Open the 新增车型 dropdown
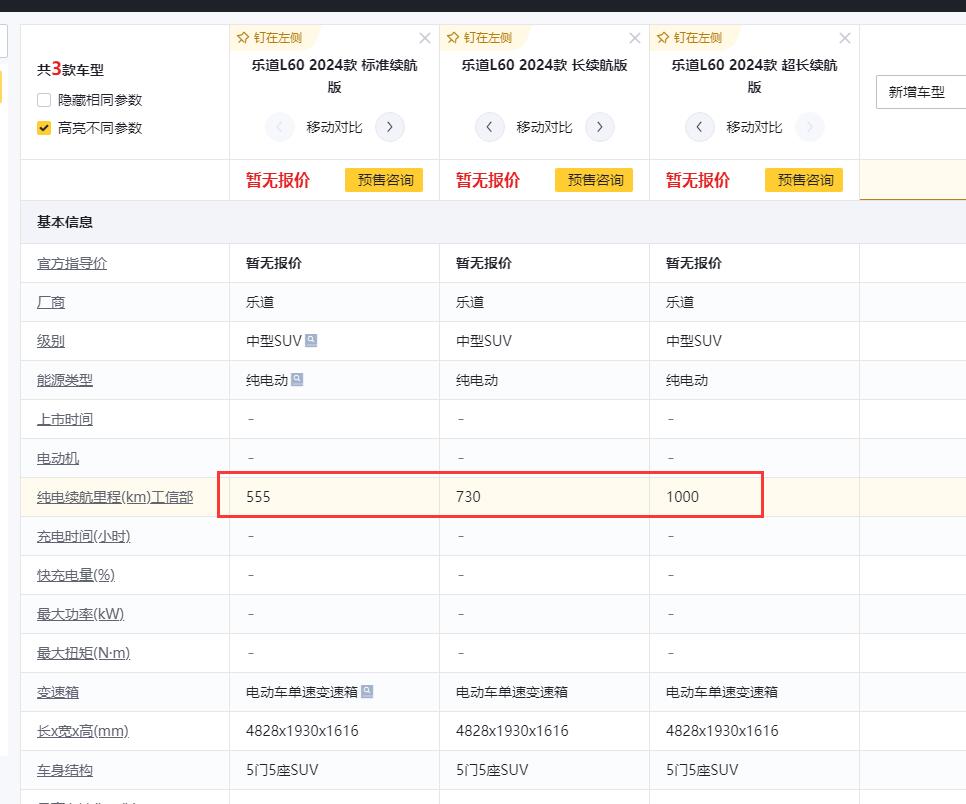 [920, 92]
